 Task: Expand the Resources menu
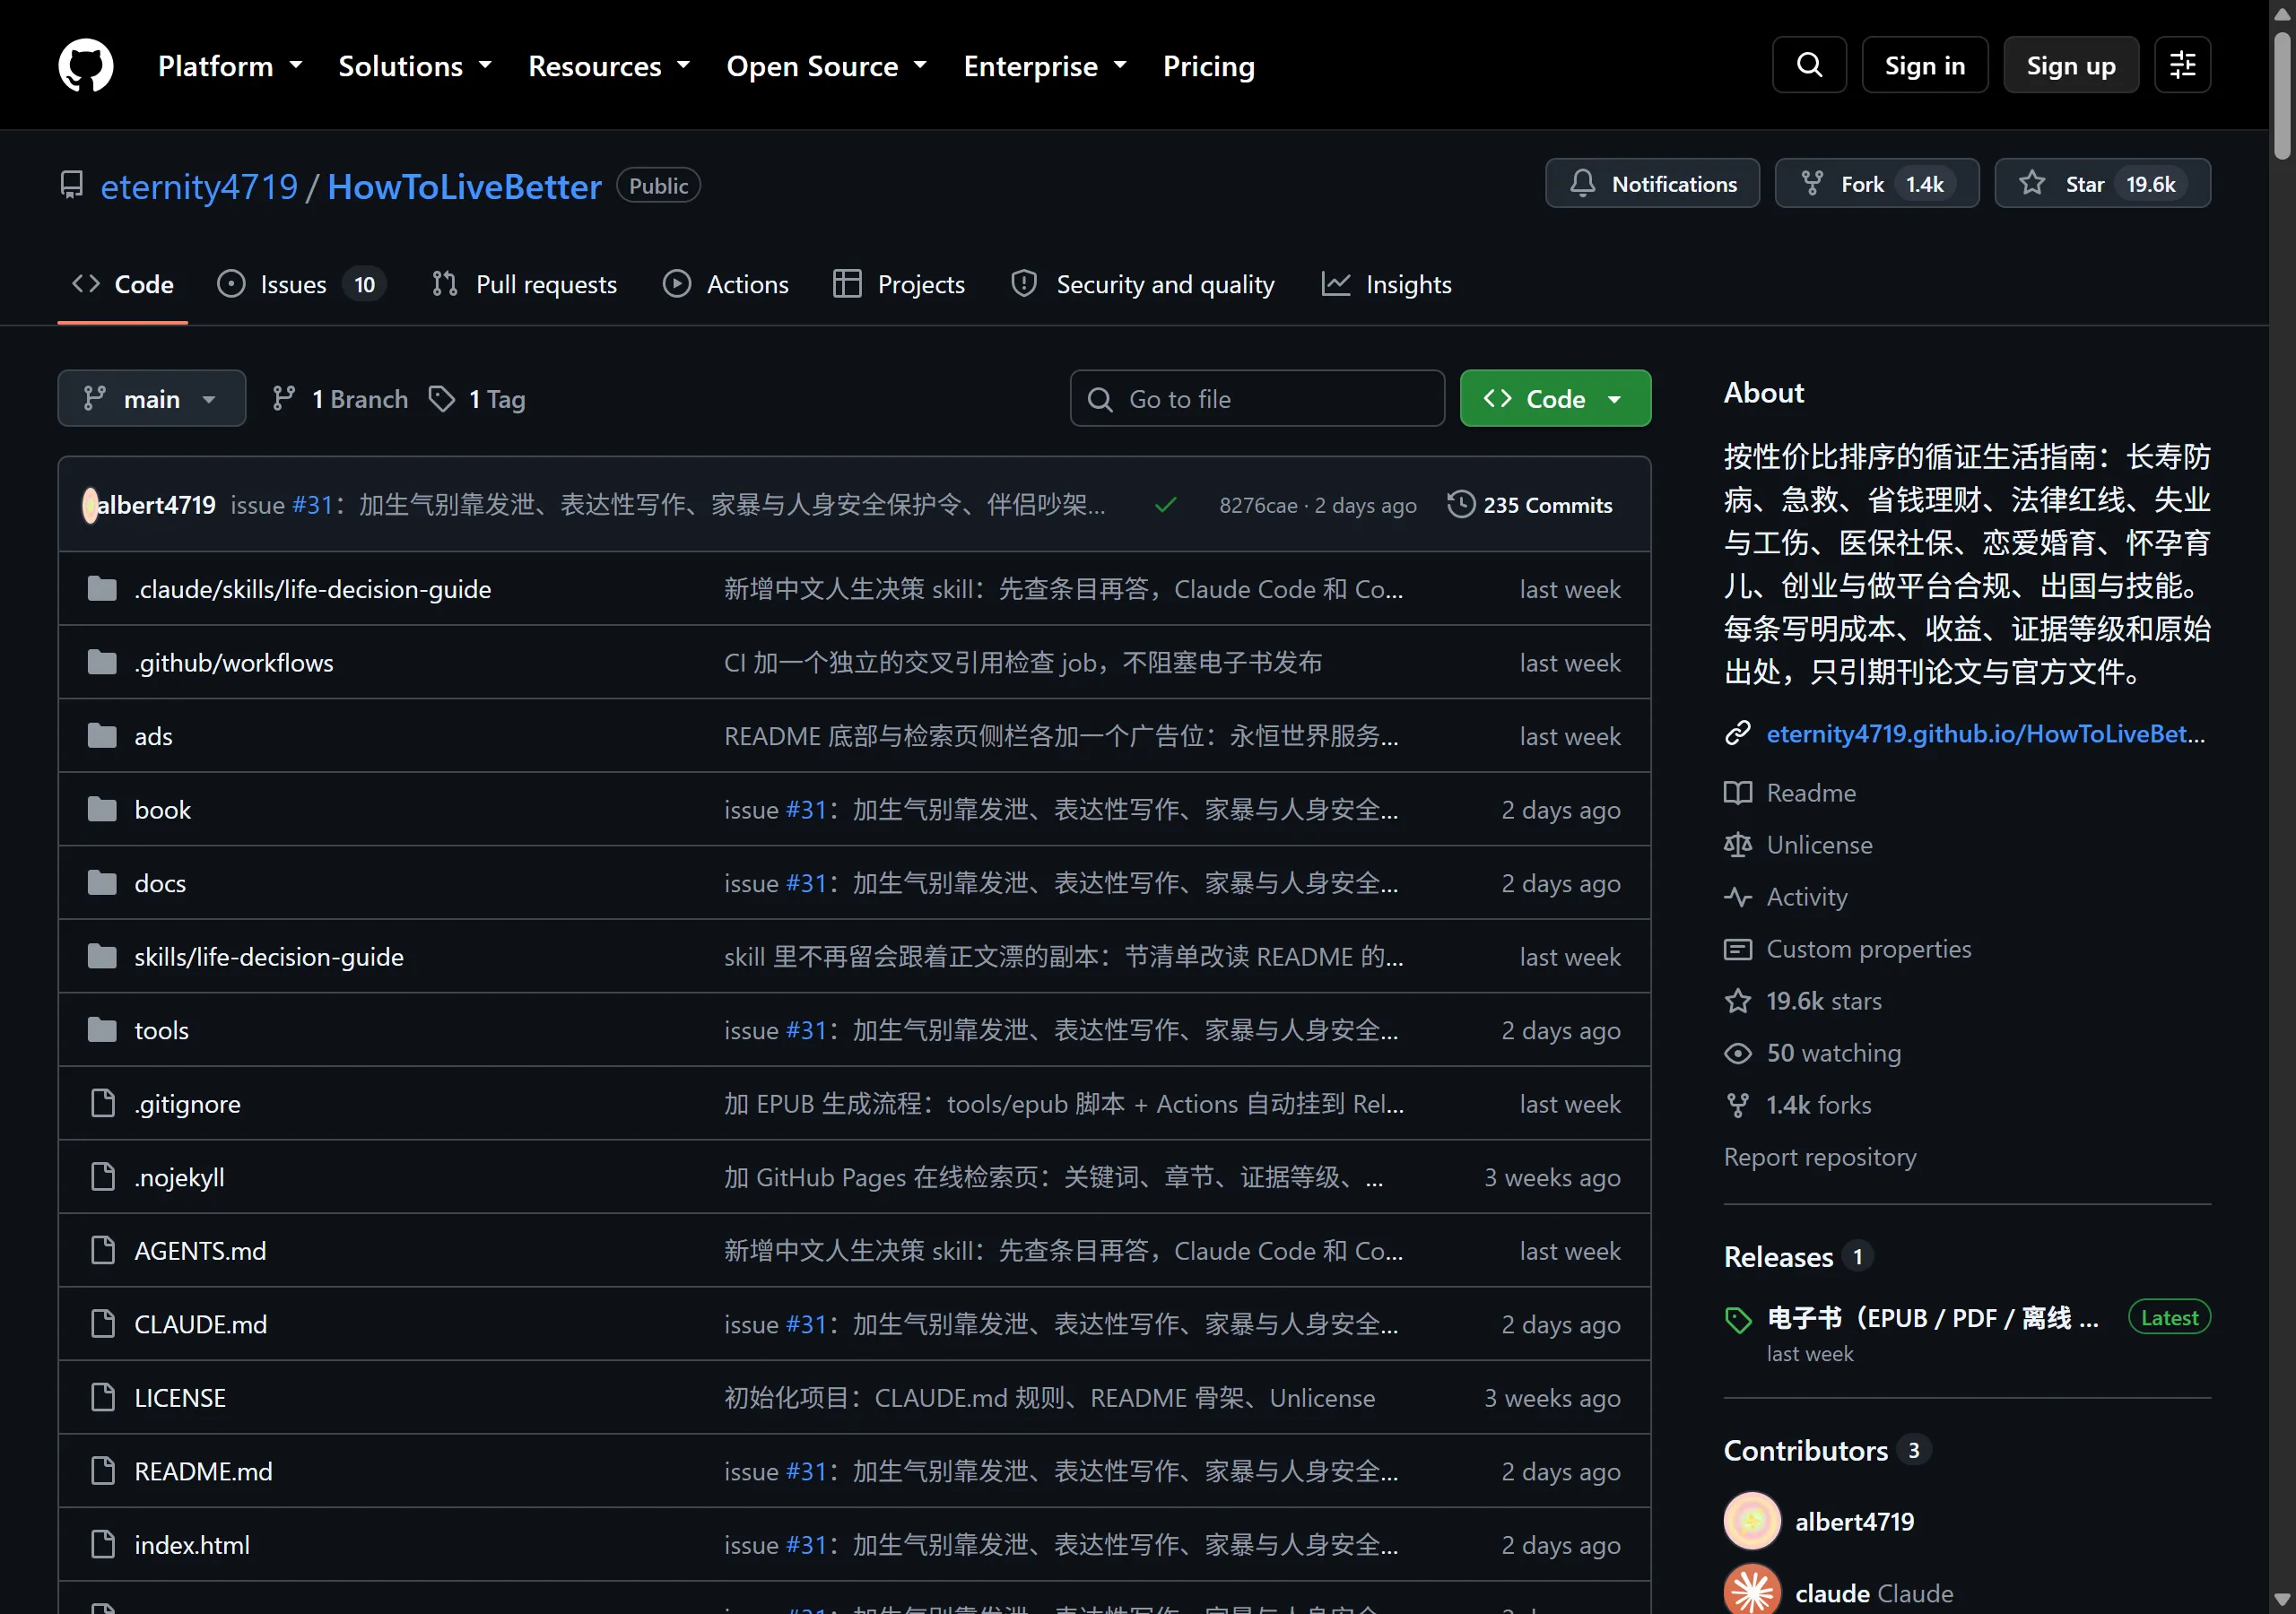[x=609, y=66]
